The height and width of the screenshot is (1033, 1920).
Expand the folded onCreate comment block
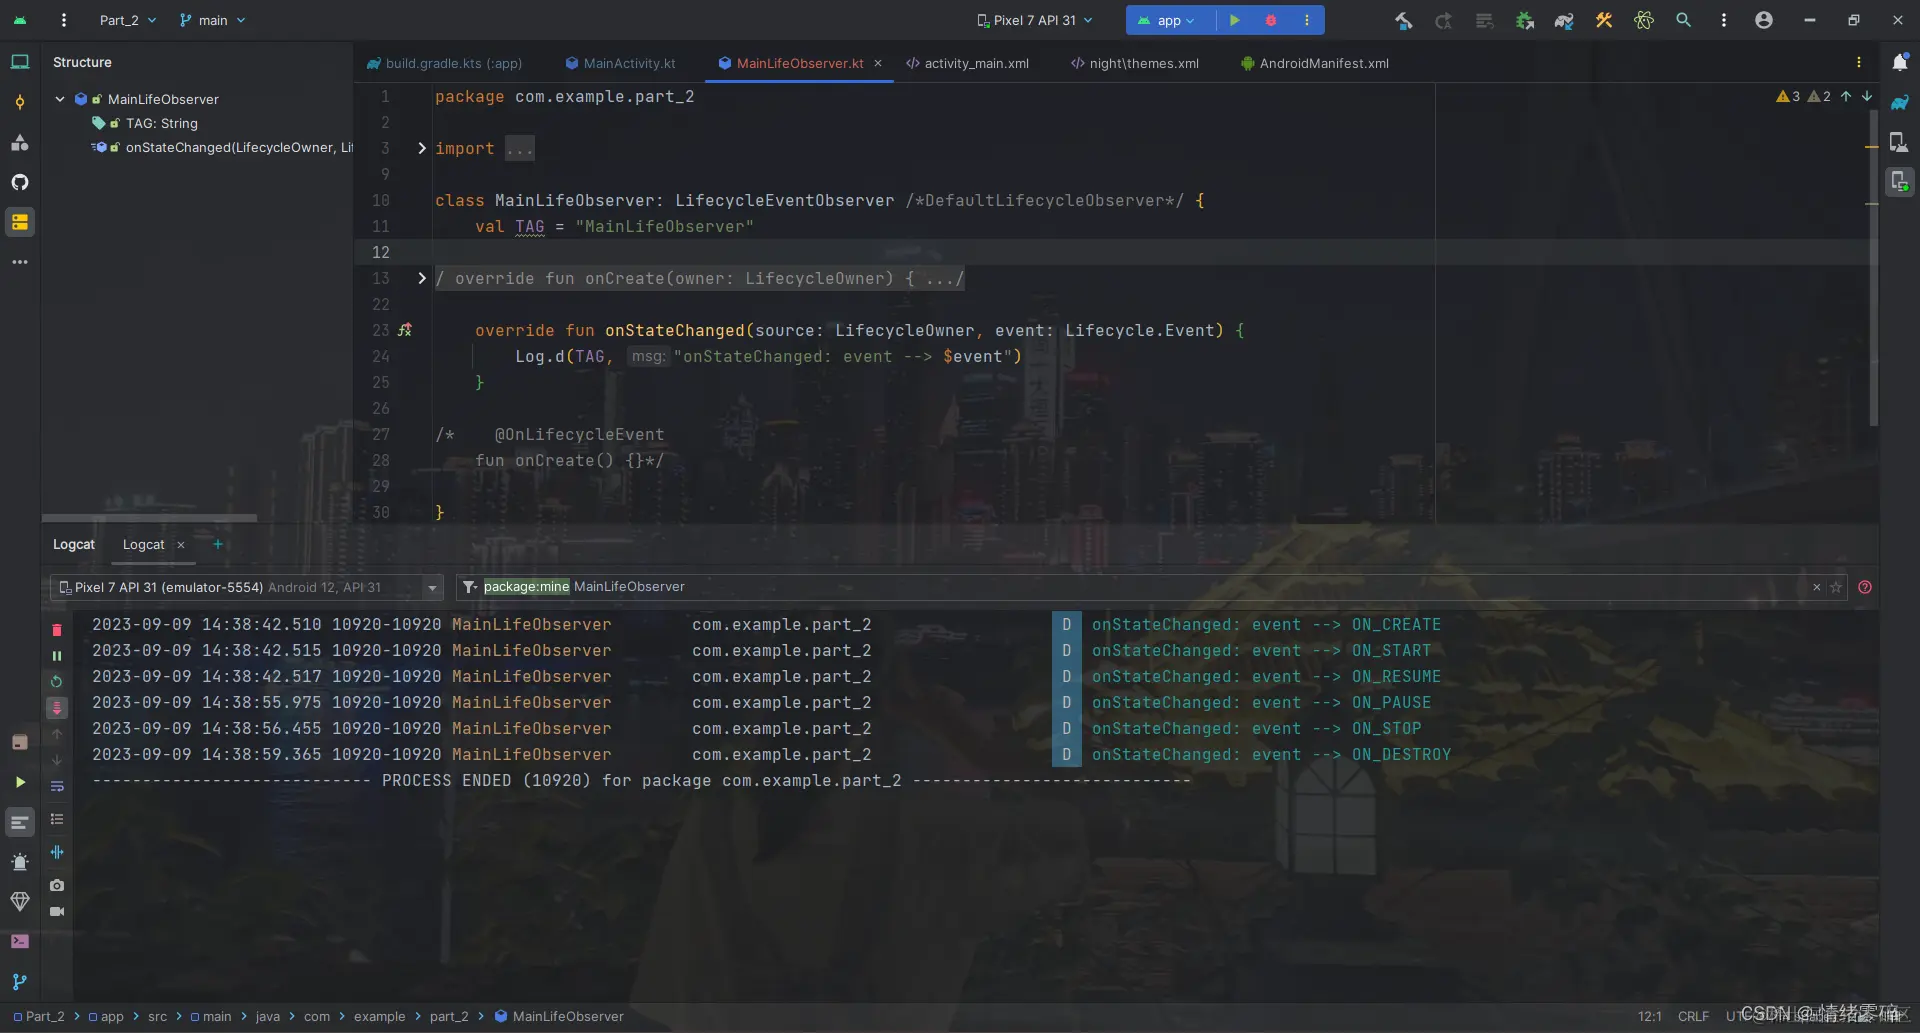tap(422, 278)
